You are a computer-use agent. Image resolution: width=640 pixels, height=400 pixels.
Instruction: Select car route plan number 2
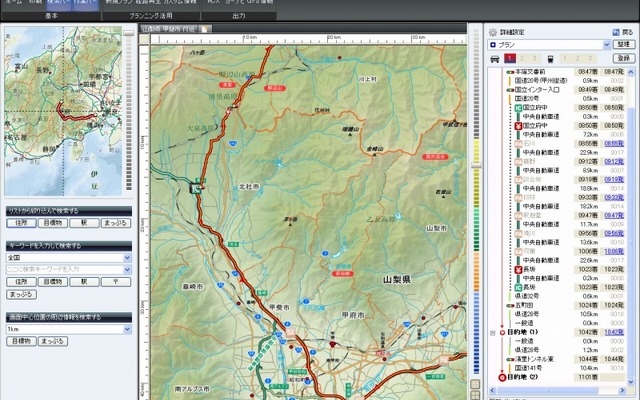[x=522, y=59]
